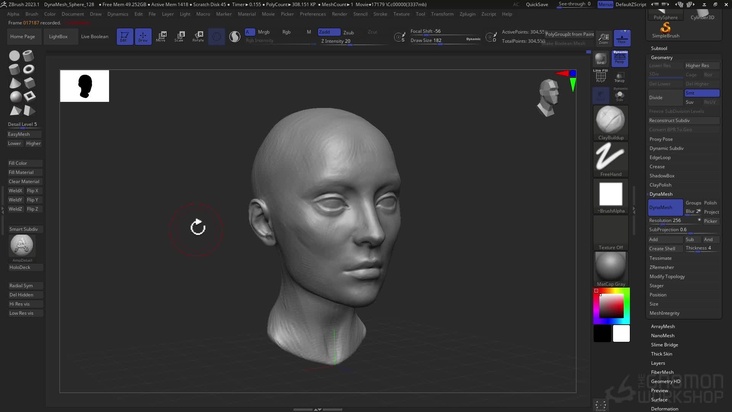This screenshot has height=412, width=732.
Task: Collapse the Geometry palette section
Action: click(662, 57)
